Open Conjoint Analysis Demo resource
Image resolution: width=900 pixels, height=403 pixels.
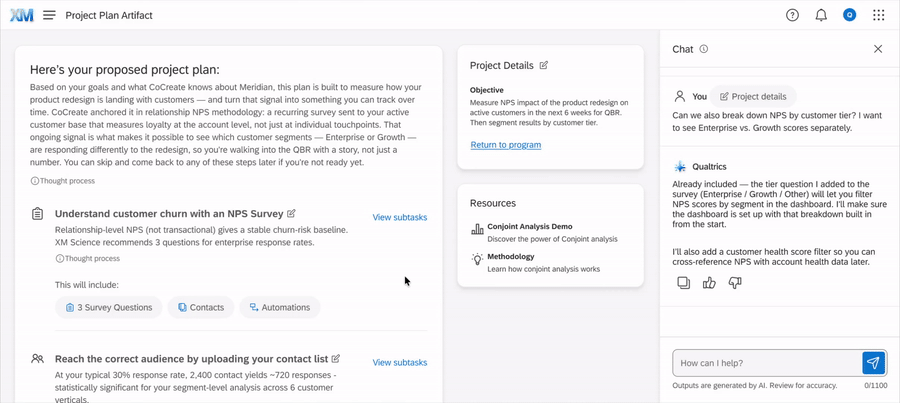[x=530, y=226]
